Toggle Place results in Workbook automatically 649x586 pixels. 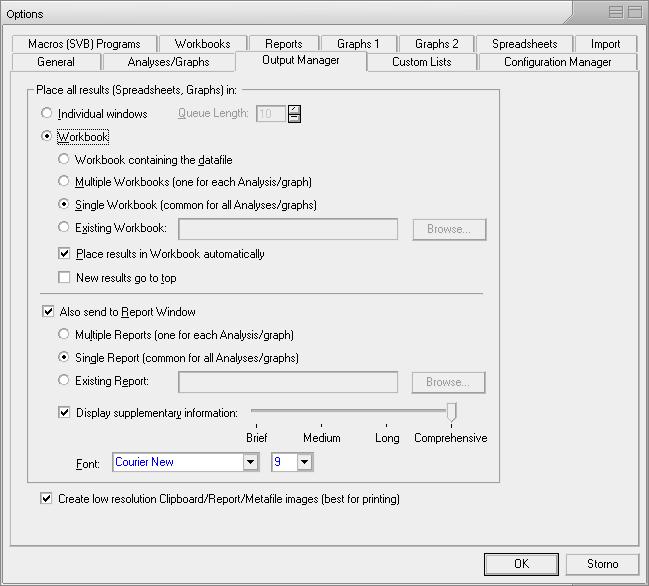point(64,253)
